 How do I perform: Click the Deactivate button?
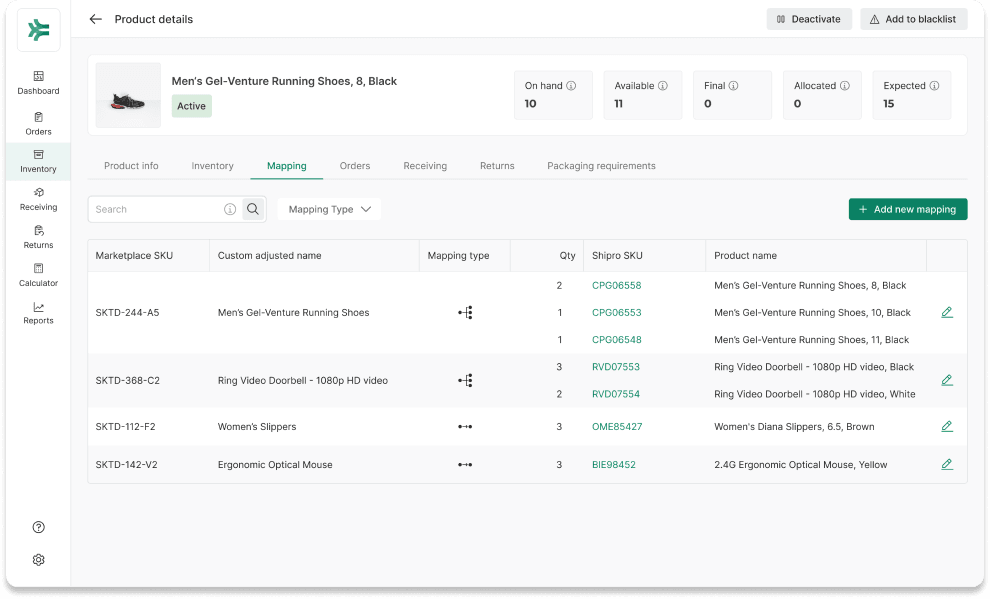pos(809,19)
